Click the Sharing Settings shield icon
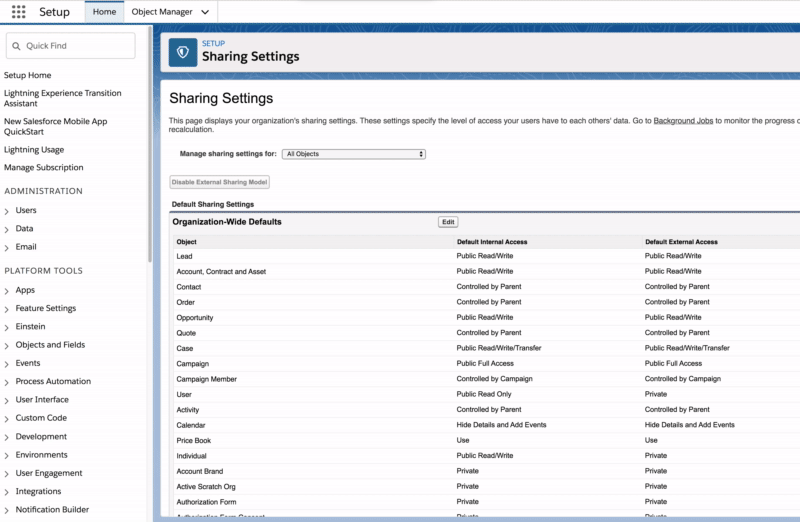This screenshot has height=522, width=800. (x=183, y=52)
